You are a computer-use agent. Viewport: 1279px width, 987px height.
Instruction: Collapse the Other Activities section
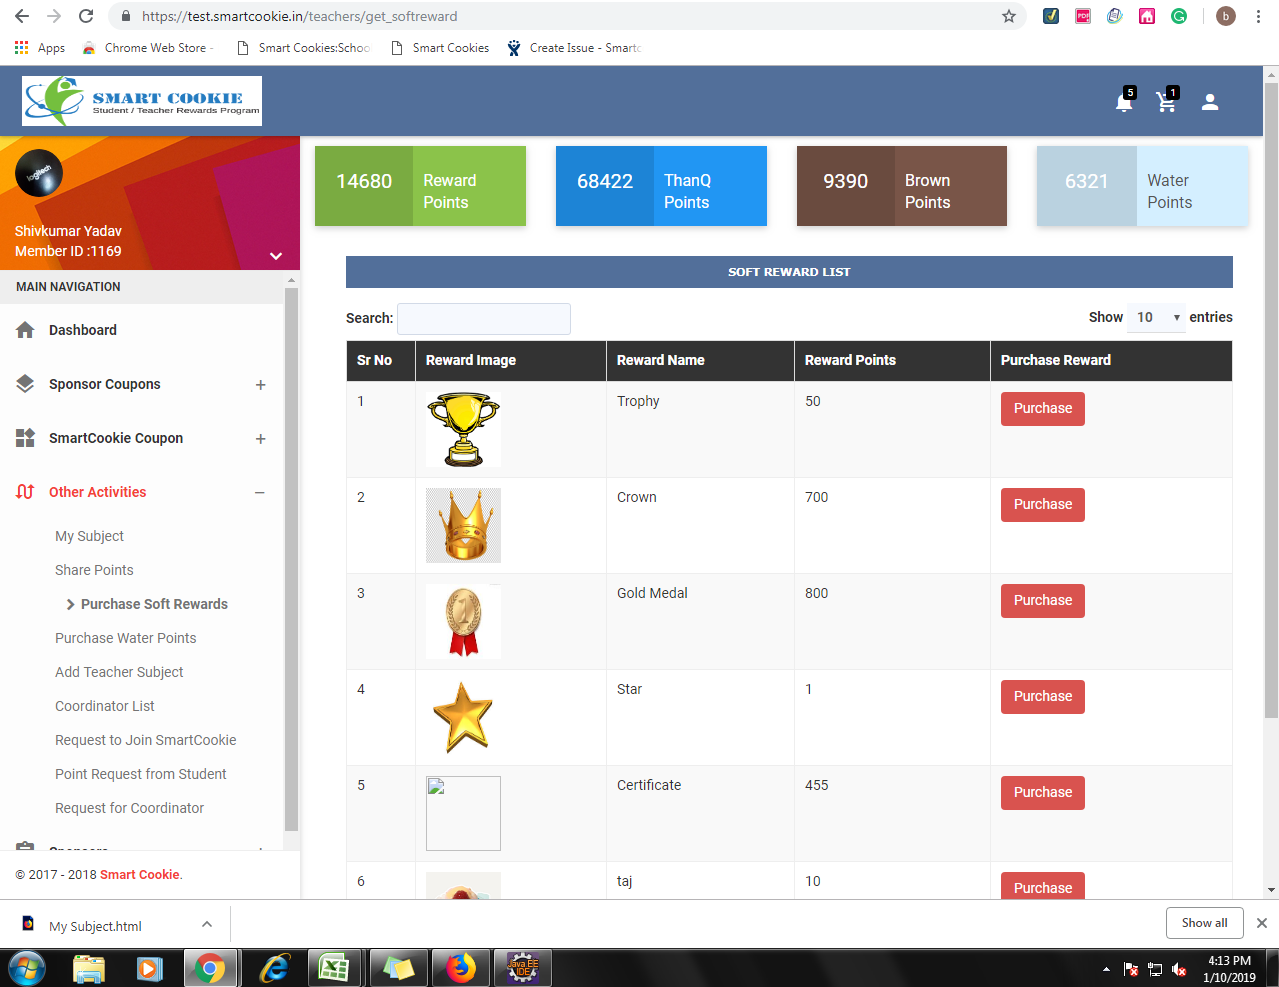(x=260, y=493)
